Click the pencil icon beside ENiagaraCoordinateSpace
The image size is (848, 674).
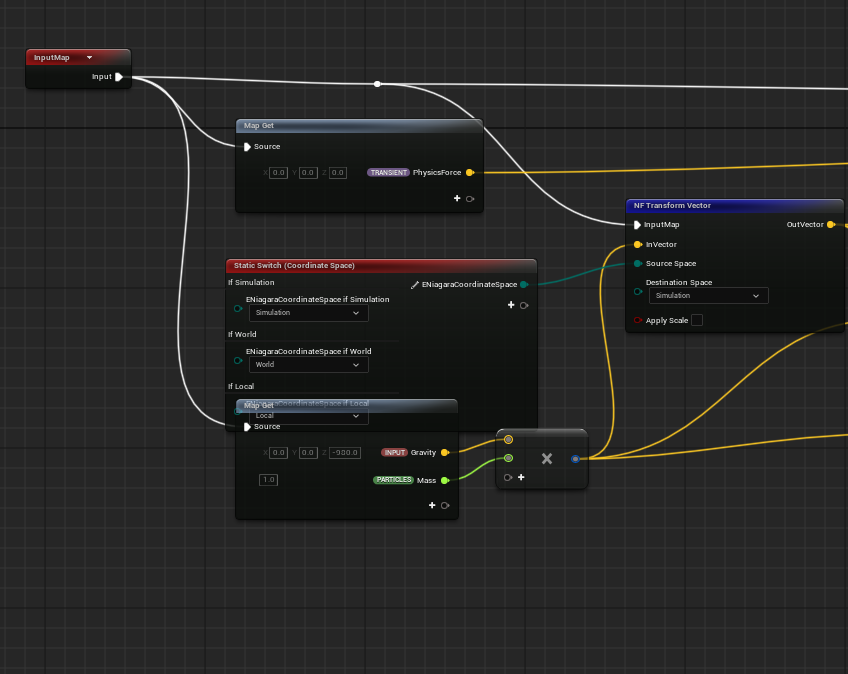tap(415, 285)
